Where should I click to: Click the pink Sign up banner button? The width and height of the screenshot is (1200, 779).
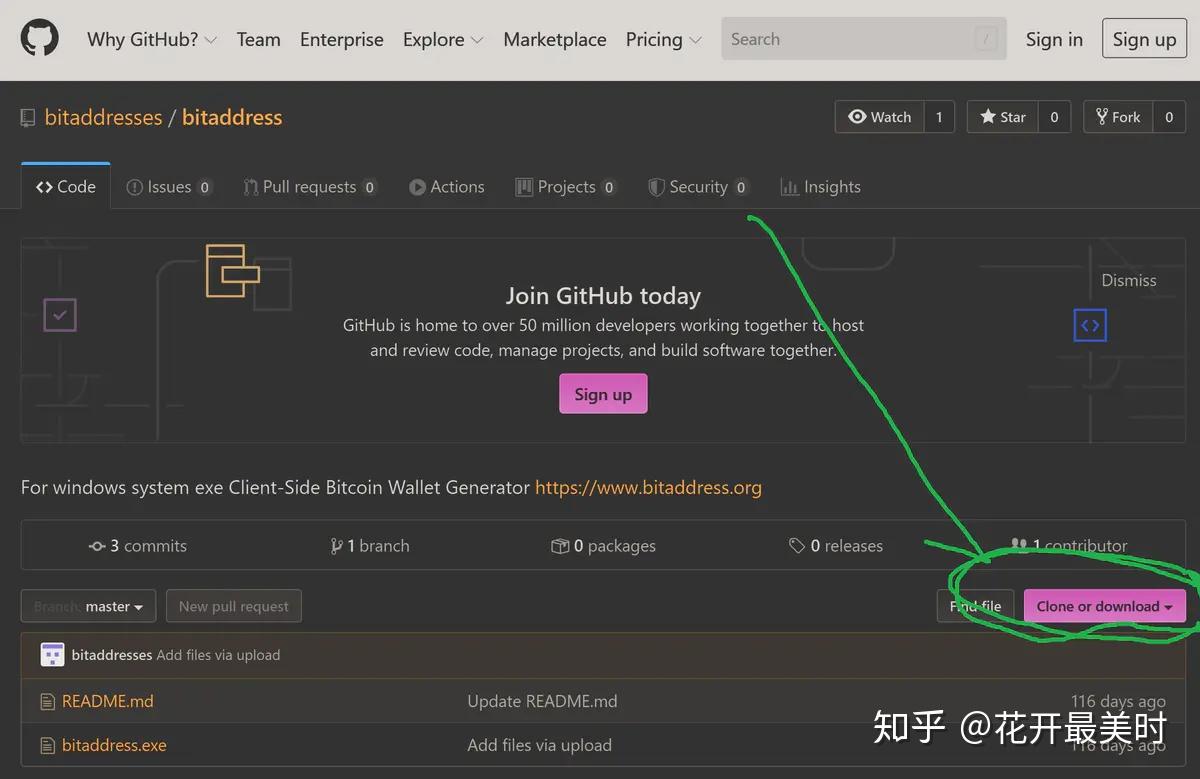(603, 394)
